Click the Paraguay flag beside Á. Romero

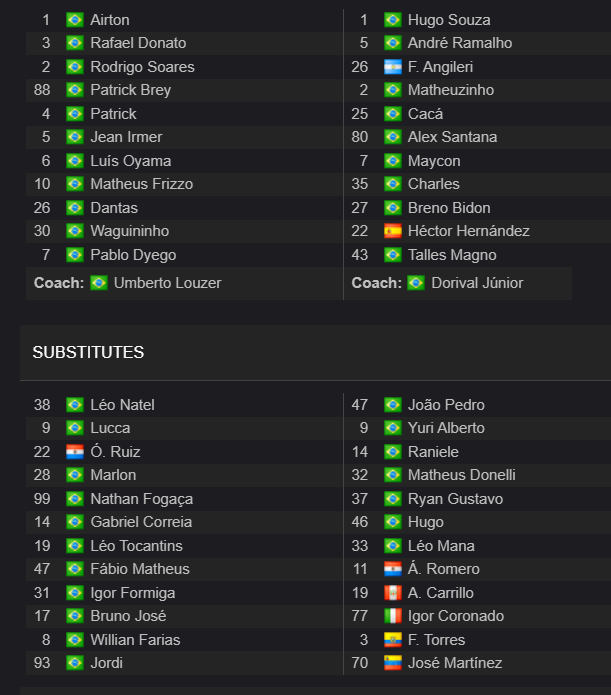coord(392,569)
